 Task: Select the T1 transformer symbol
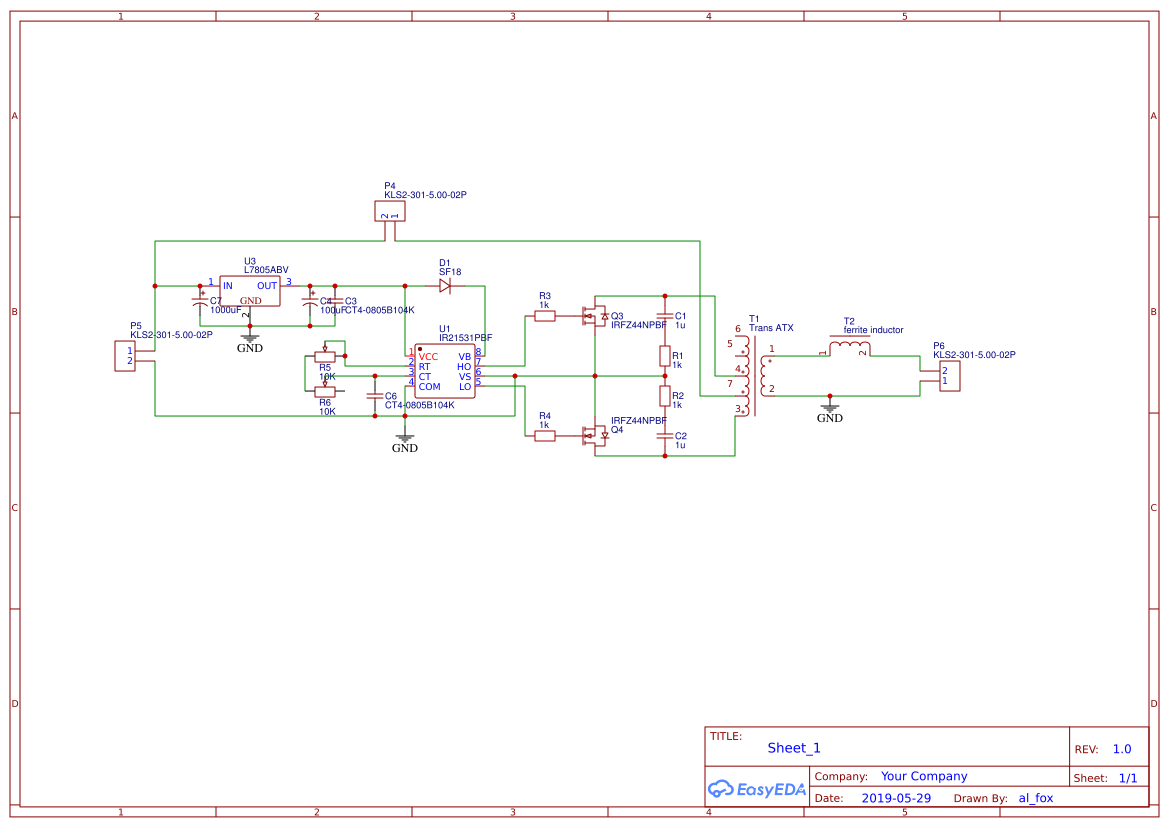tap(755, 375)
